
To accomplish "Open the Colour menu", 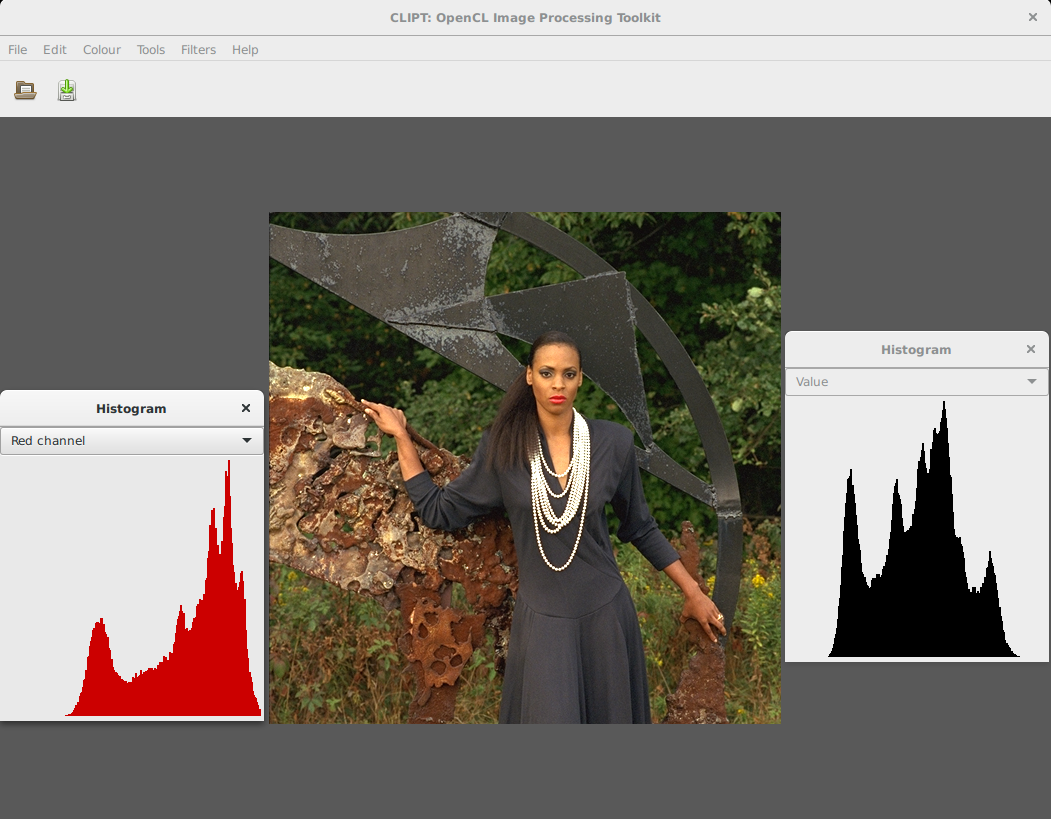I will coord(102,50).
